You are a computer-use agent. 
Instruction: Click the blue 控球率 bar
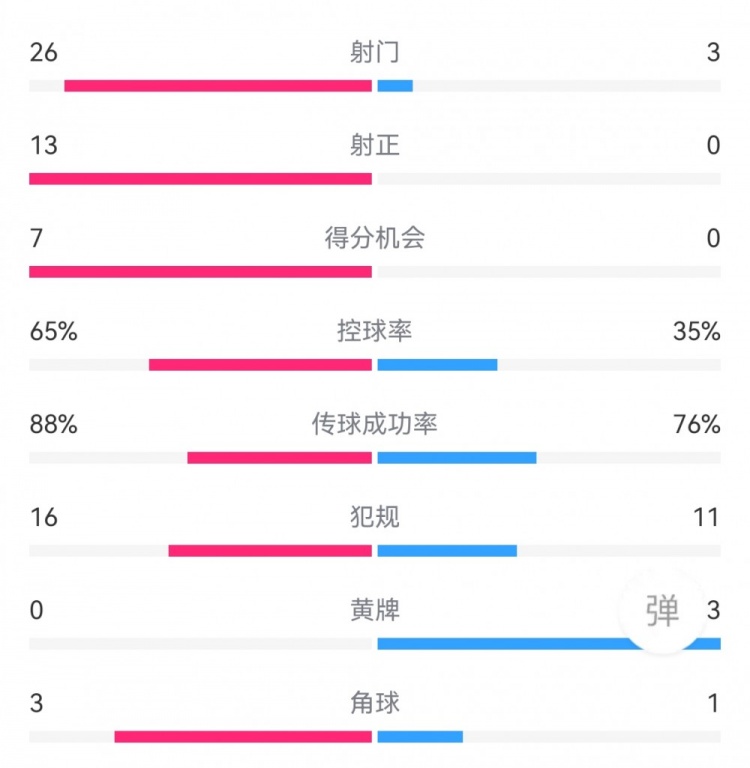pyautogui.click(x=437, y=364)
